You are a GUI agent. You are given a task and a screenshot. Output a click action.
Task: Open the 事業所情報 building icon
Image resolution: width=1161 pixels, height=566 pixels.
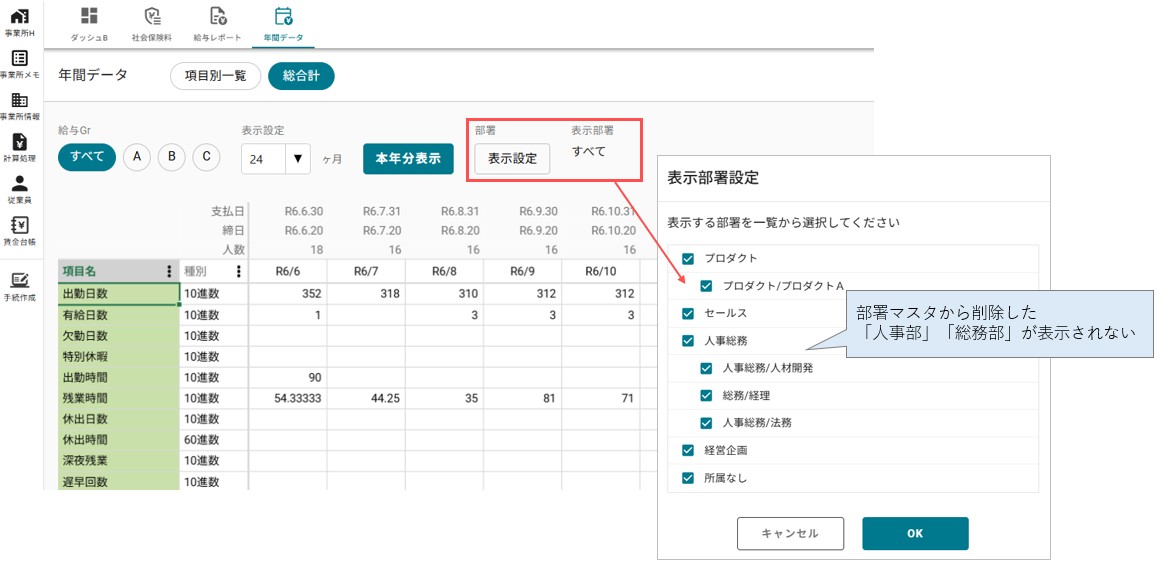(20, 101)
